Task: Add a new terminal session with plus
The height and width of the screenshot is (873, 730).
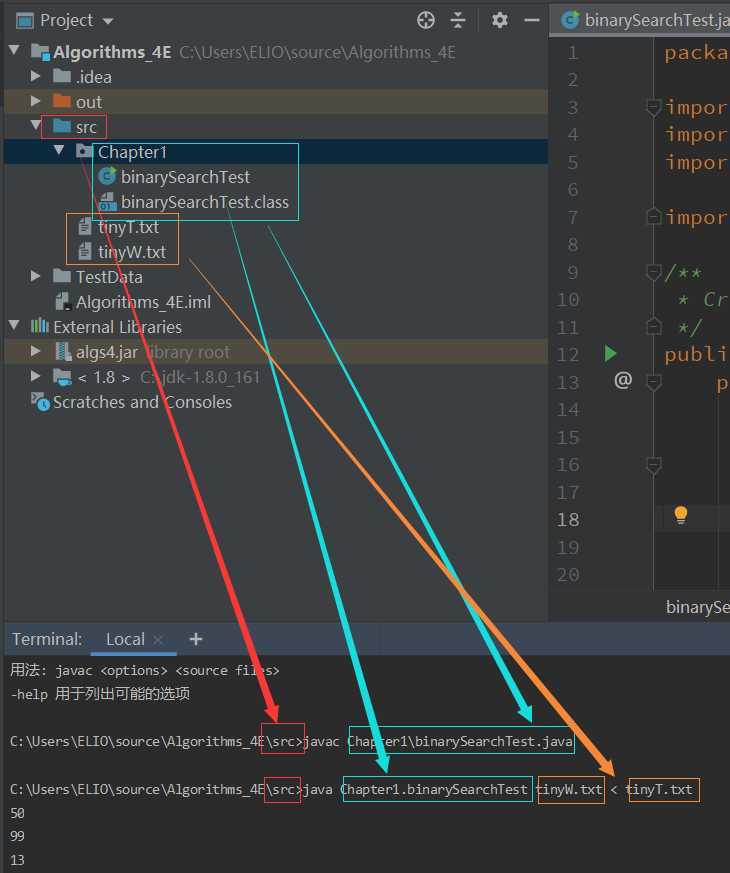Action: [195, 639]
